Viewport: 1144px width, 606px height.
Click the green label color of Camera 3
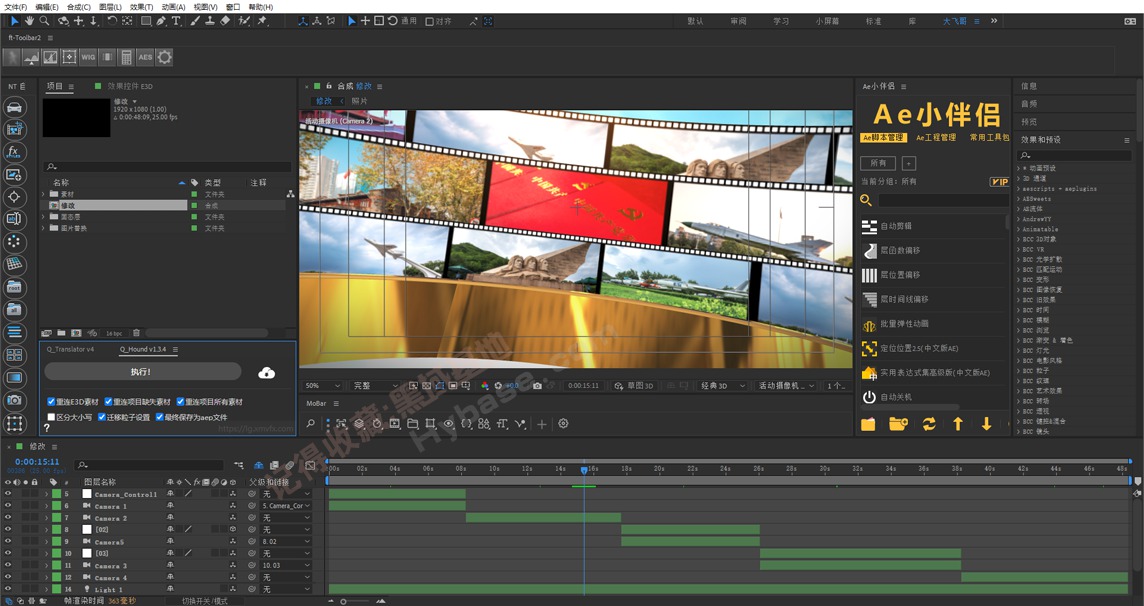coord(56,565)
